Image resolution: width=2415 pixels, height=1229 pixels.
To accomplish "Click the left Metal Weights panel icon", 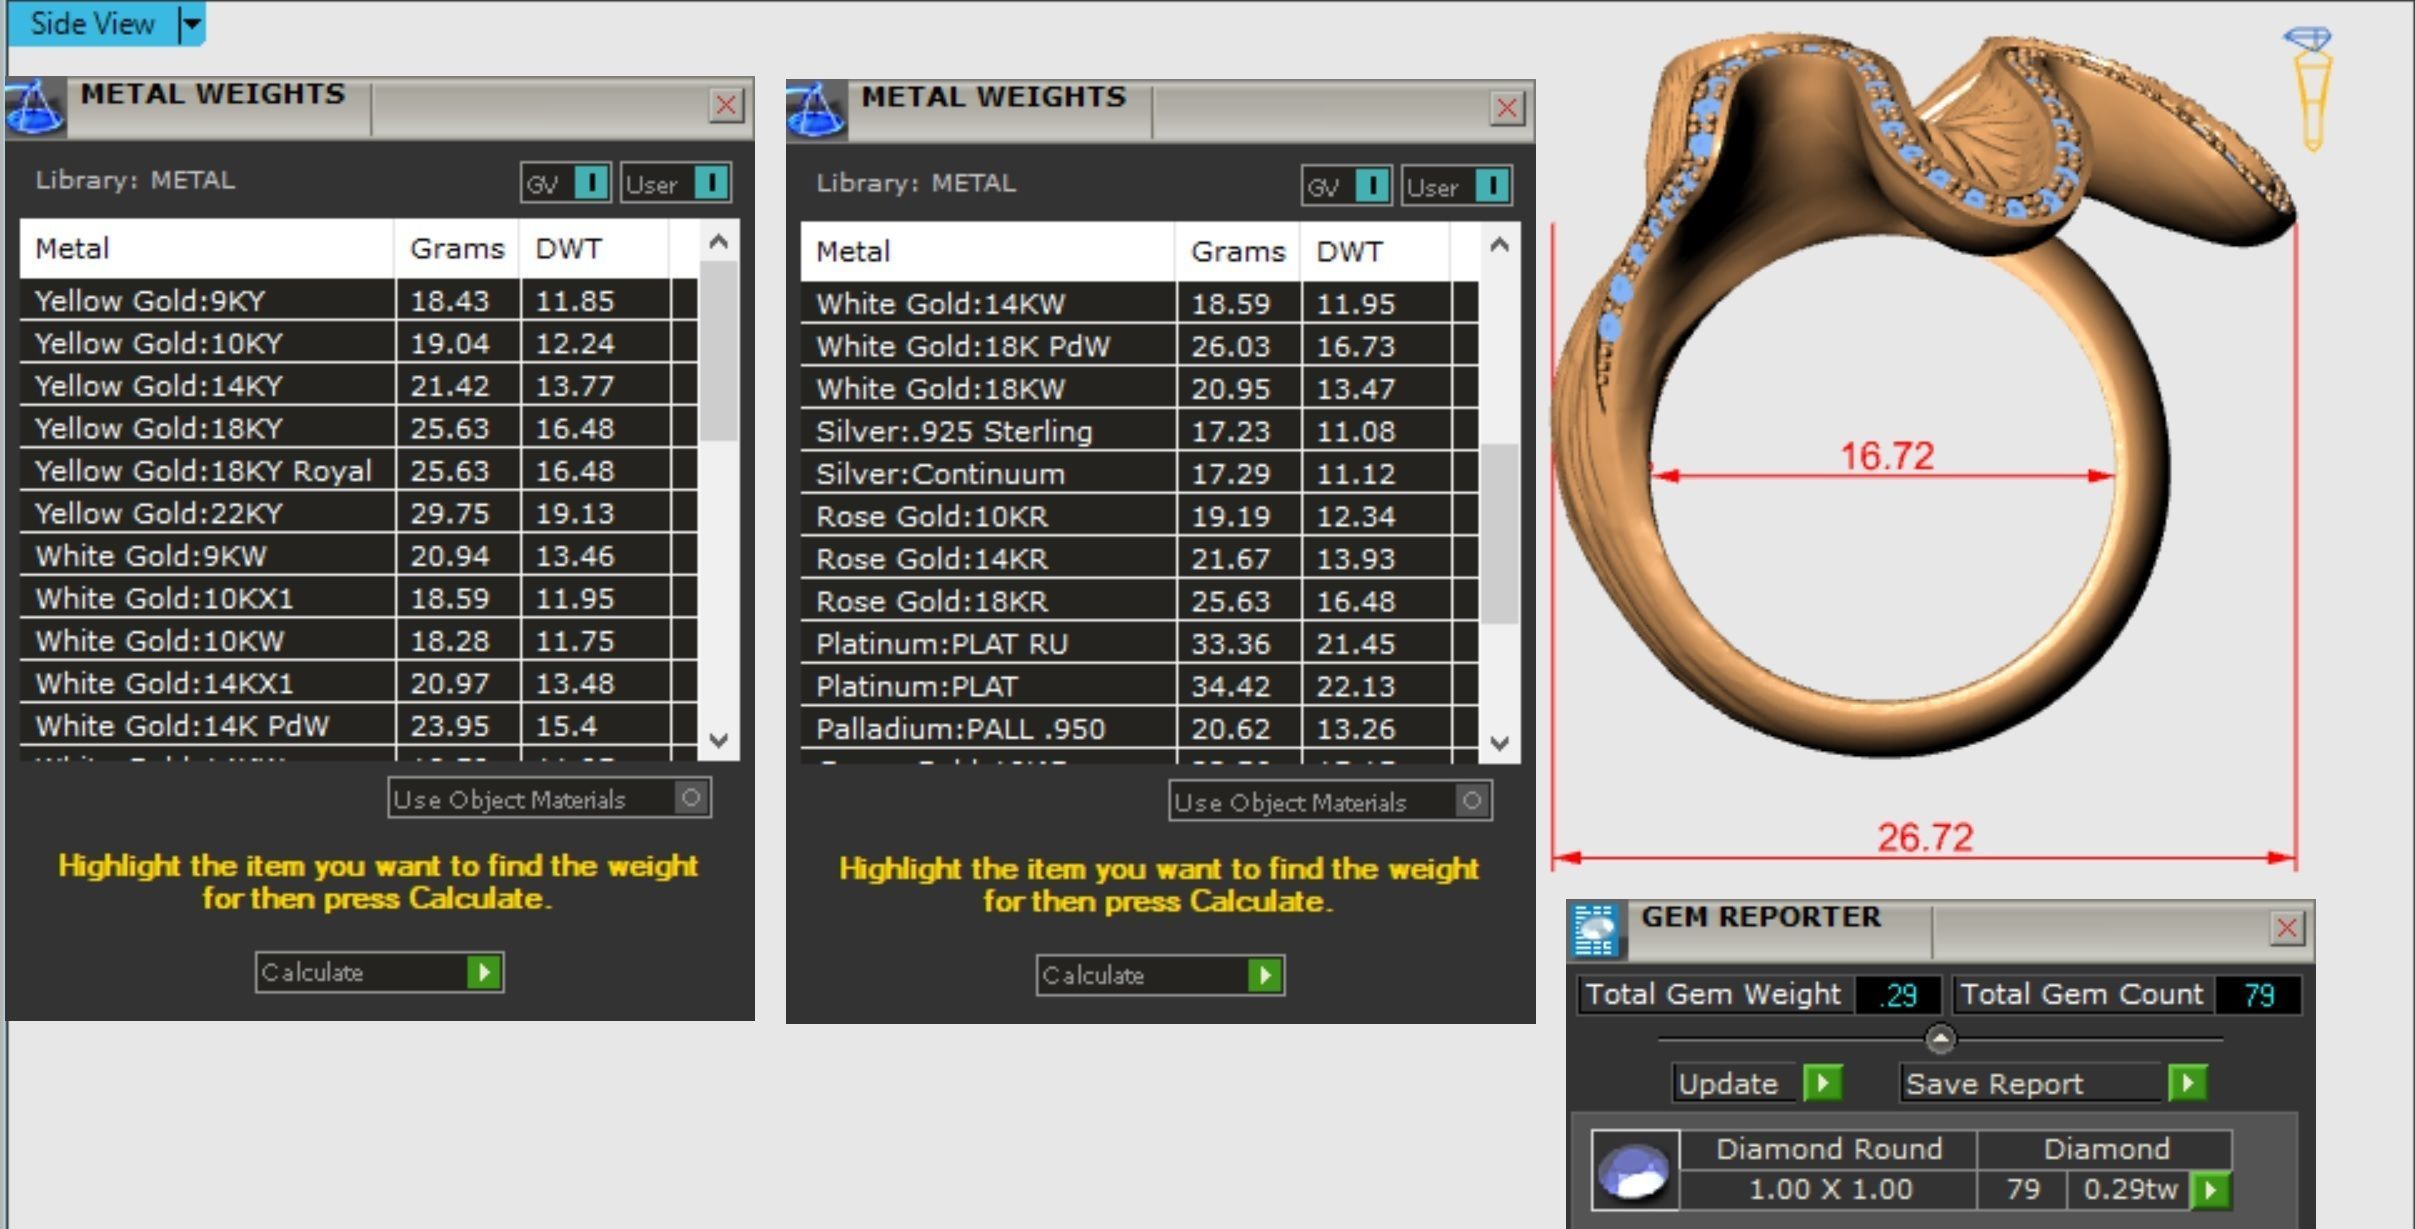I will tap(34, 107).
